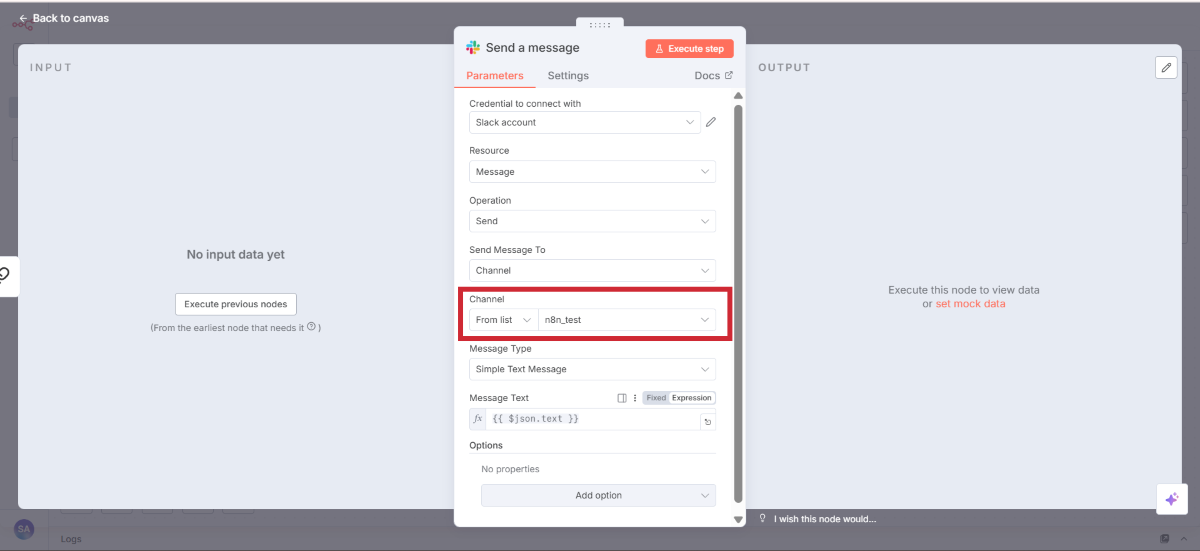Open the AI assistant sparkle button

pos(1171,499)
